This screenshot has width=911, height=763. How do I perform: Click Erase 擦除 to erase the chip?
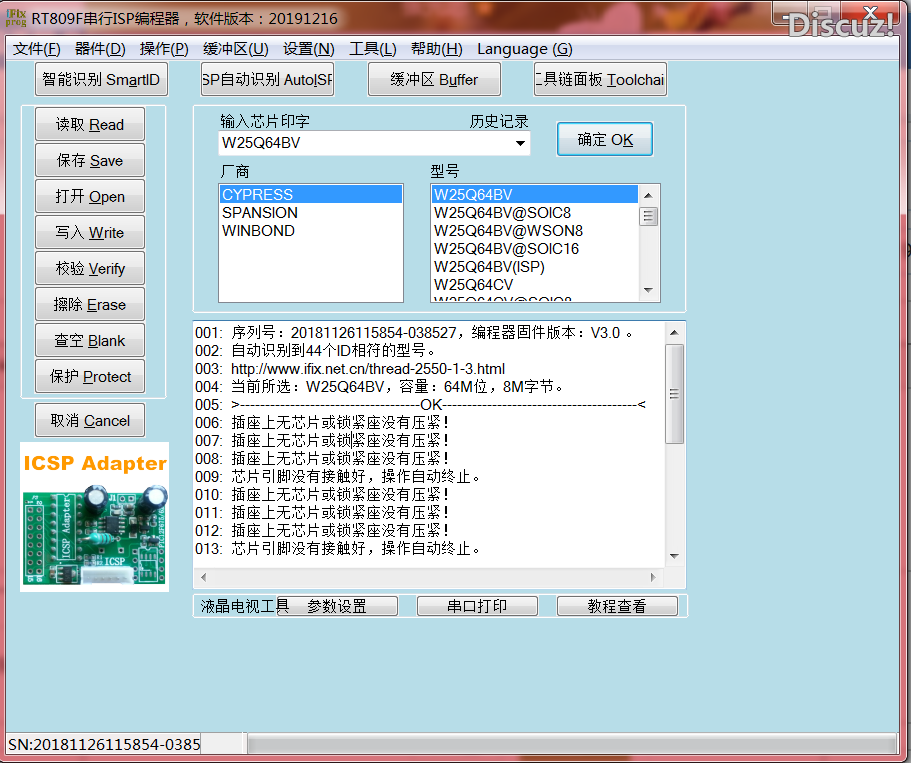coord(89,304)
